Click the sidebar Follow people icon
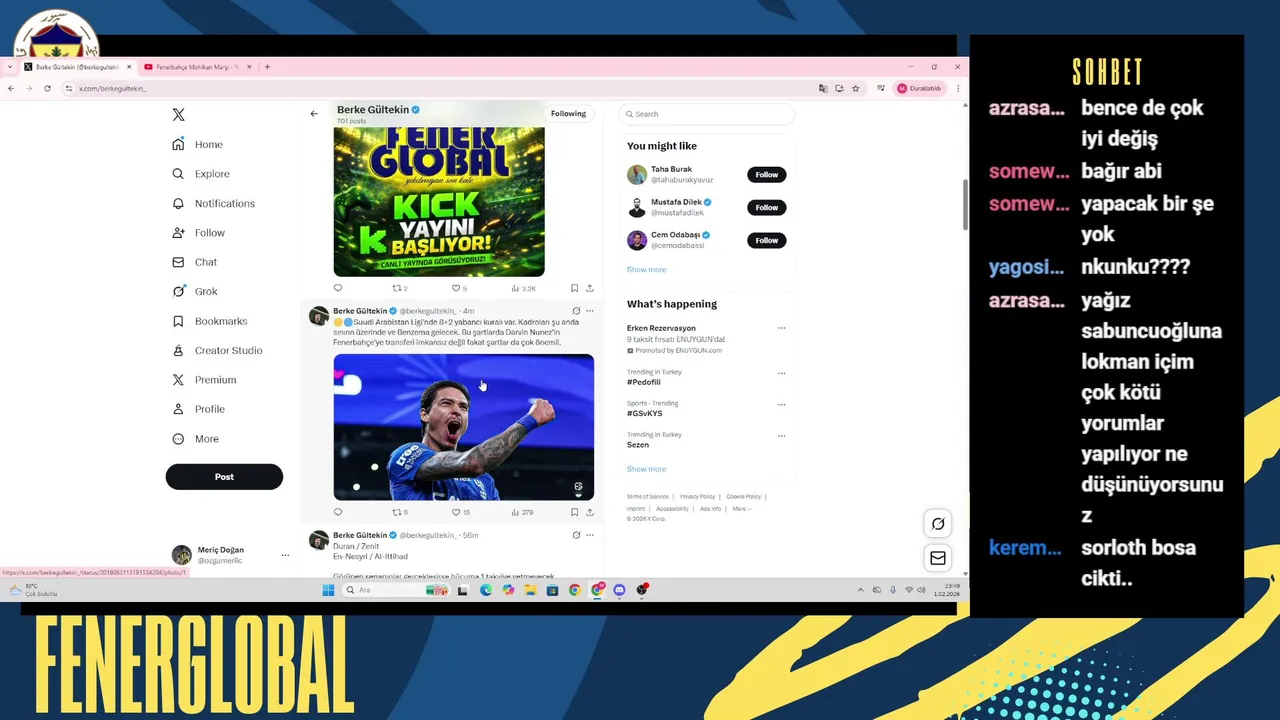 coord(178,233)
